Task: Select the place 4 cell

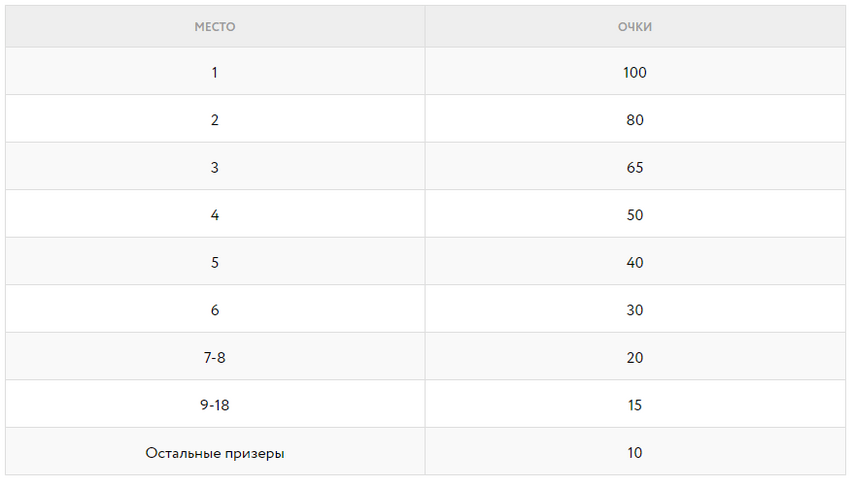Action: (x=215, y=214)
